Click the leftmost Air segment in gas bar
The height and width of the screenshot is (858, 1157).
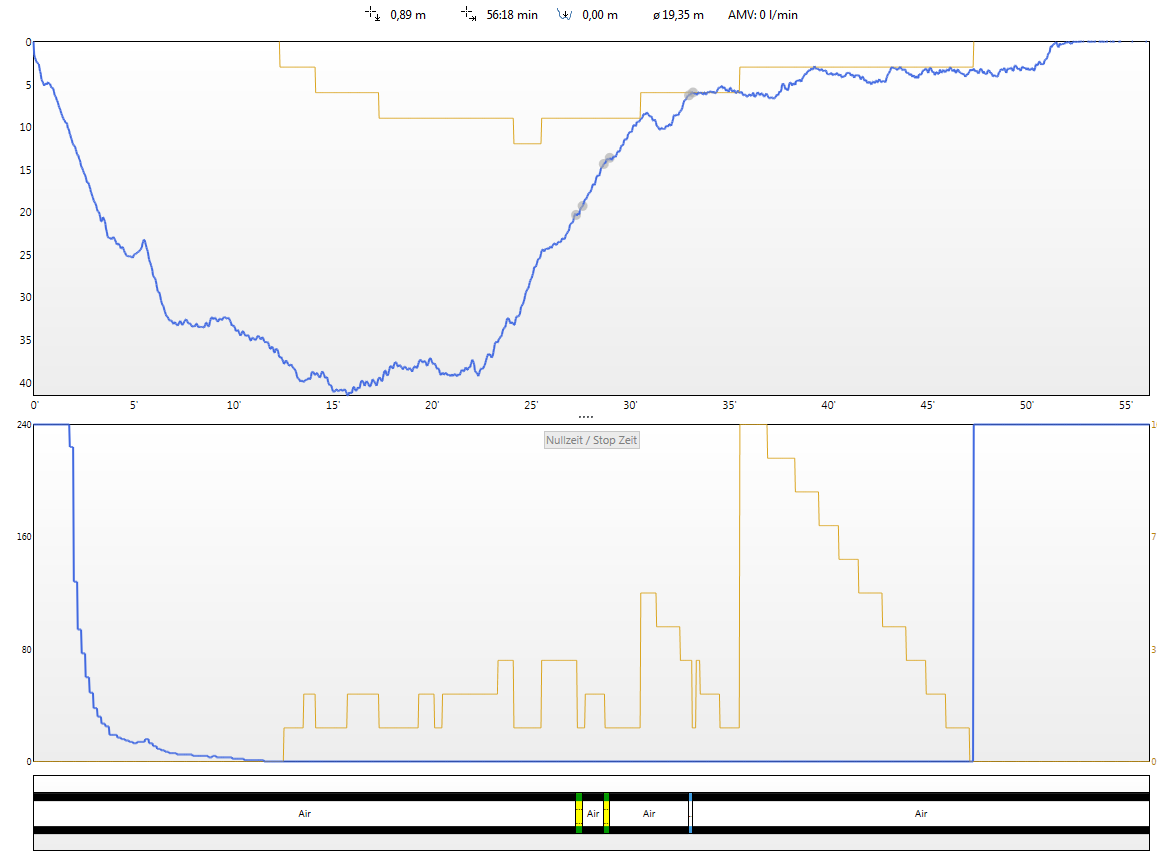coord(305,813)
